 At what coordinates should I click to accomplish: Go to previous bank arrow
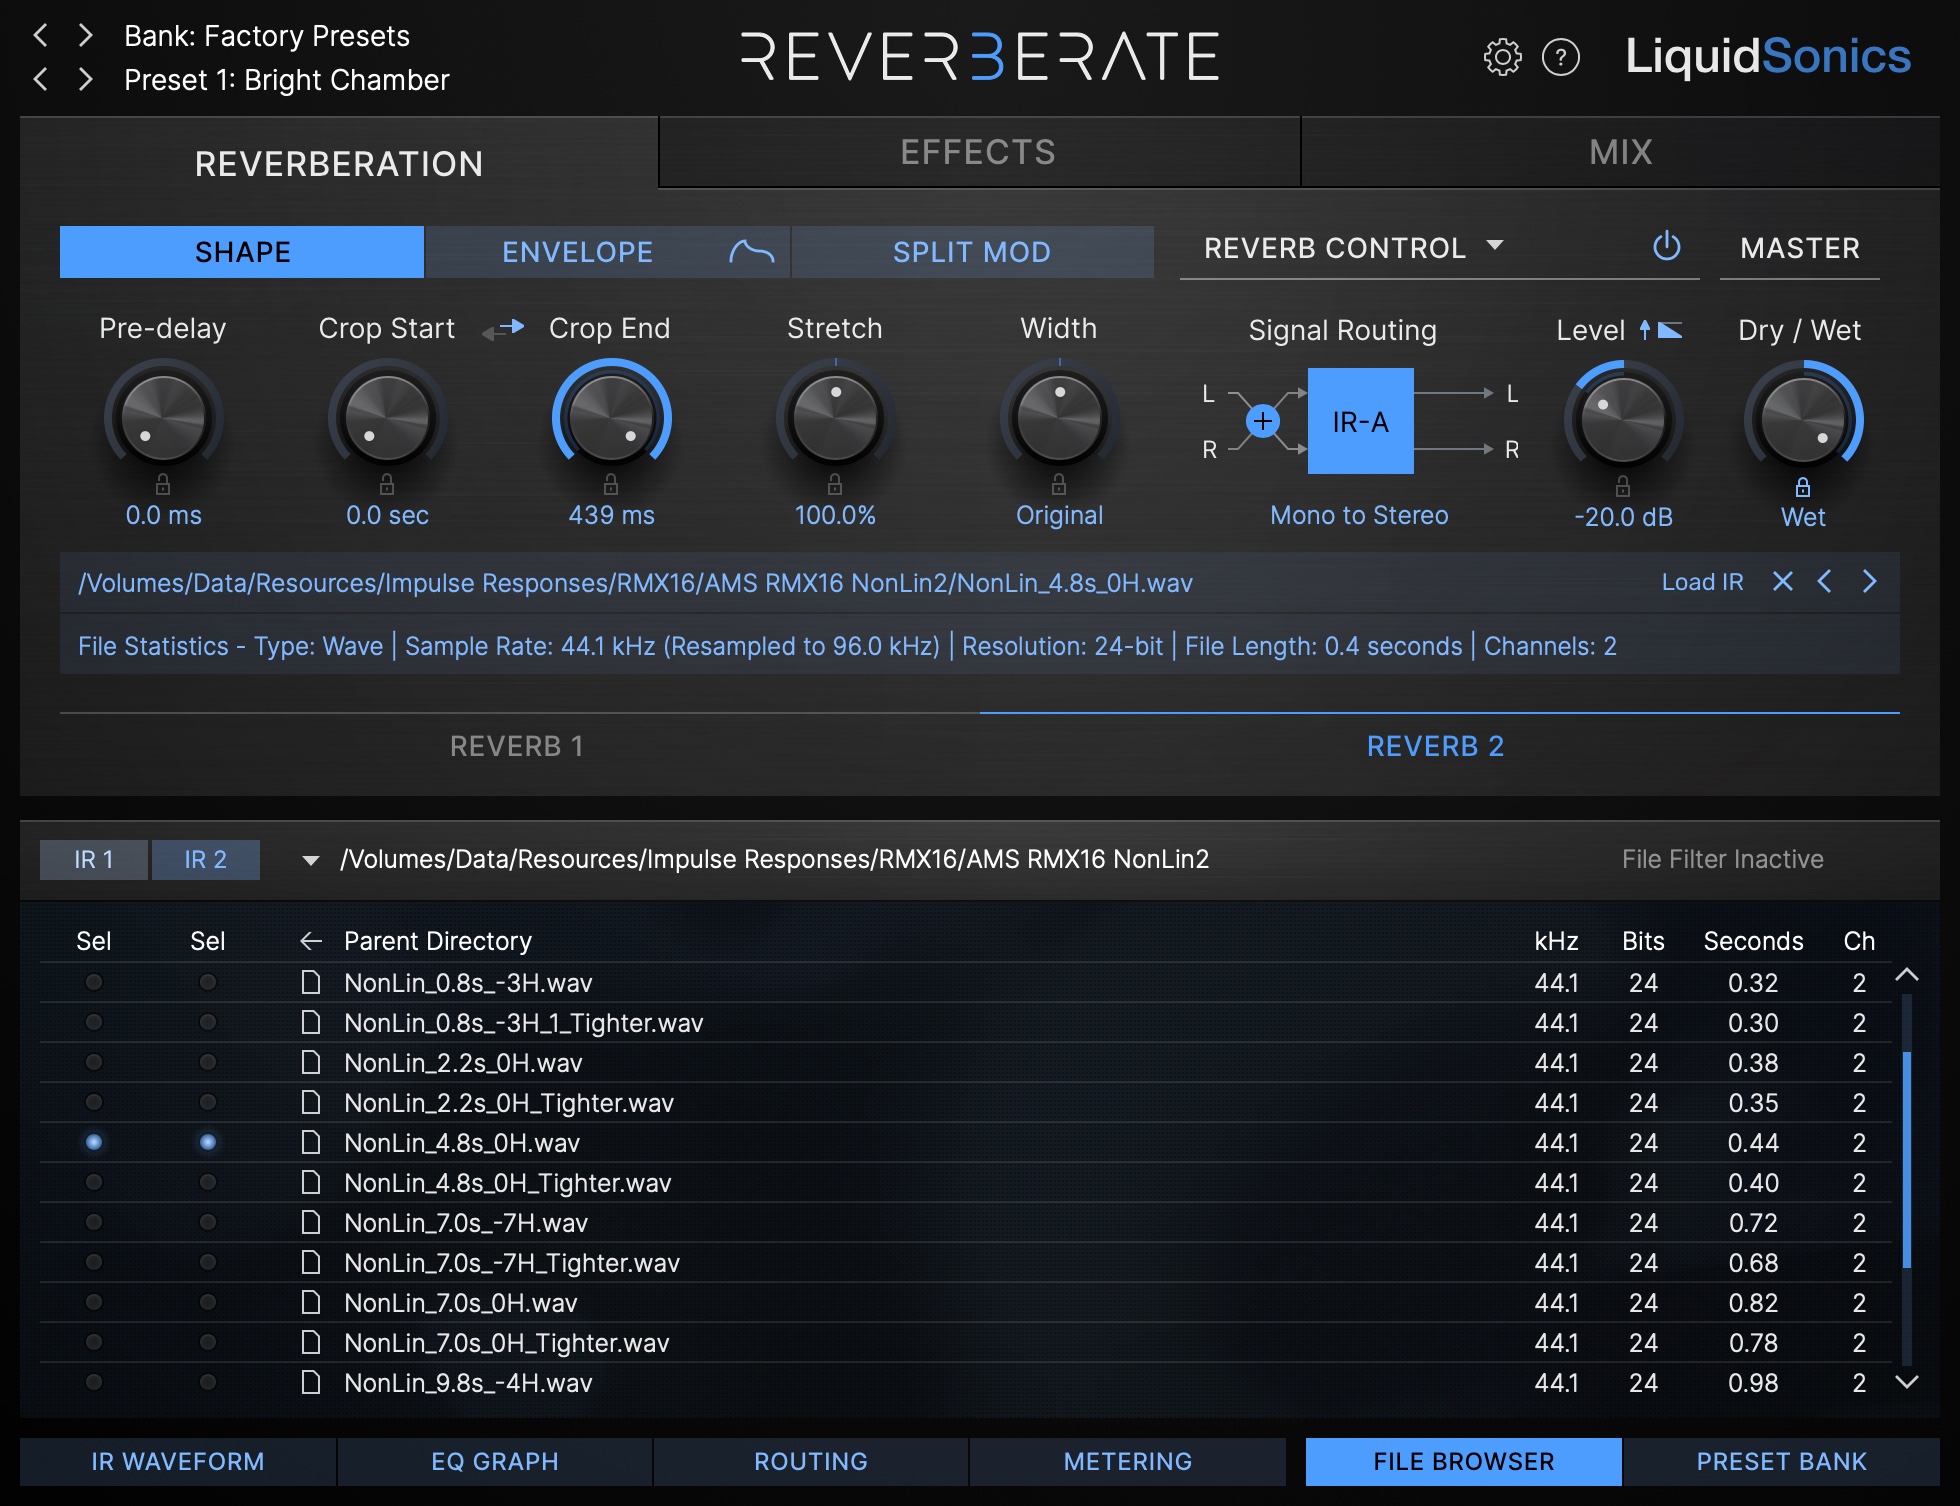[x=41, y=35]
